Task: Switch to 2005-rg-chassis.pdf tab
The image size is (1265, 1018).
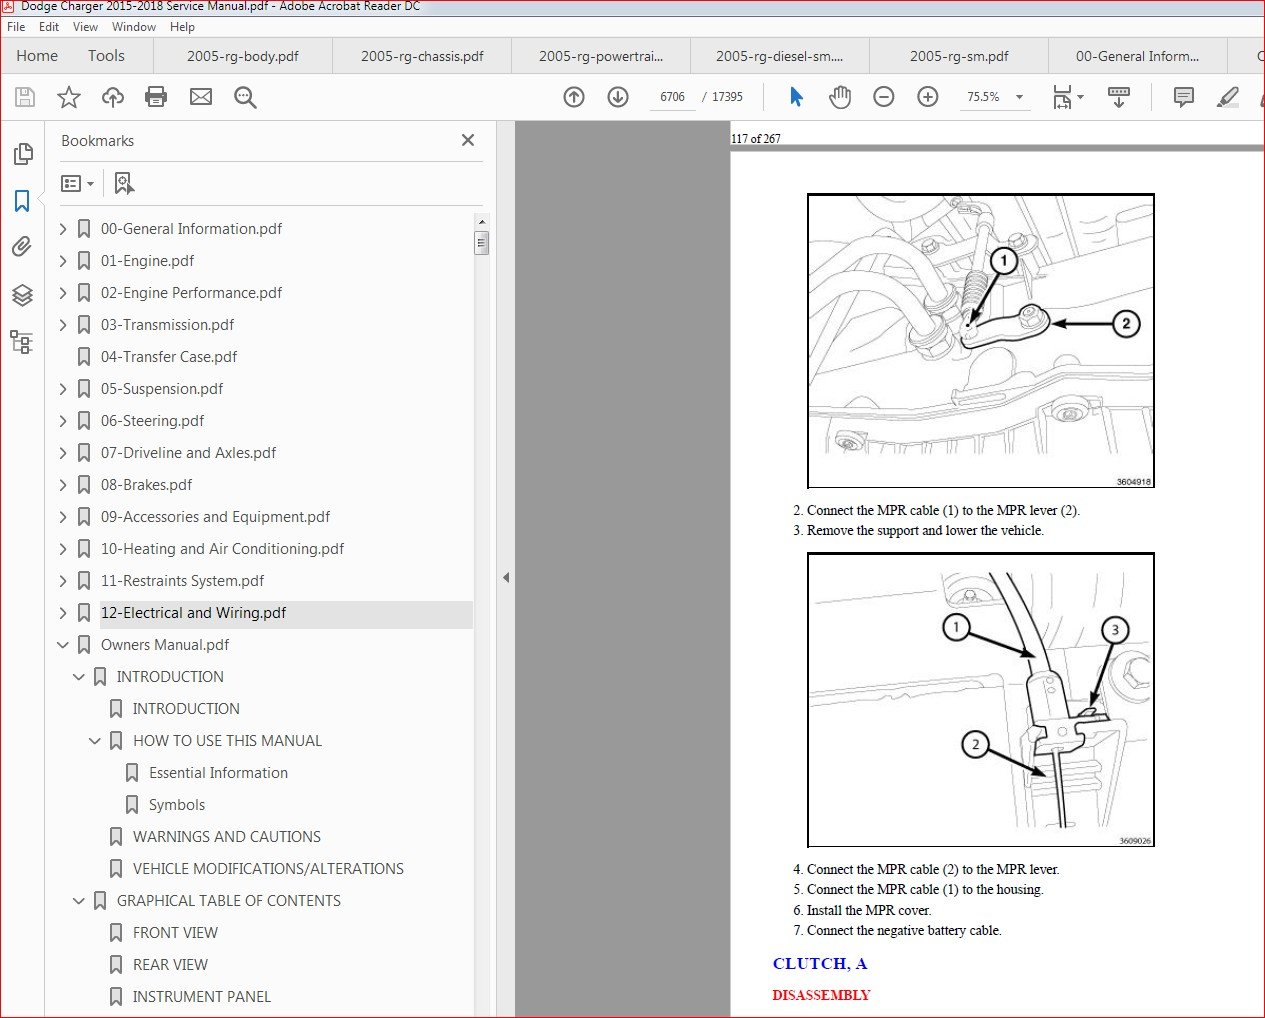Action: tap(422, 56)
